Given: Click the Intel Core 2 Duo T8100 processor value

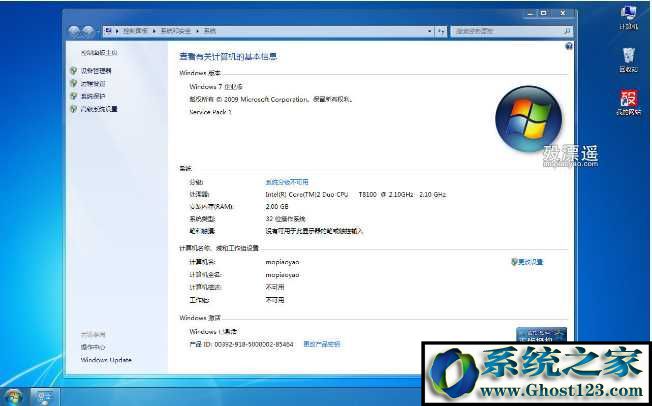Looking at the screenshot, I should (x=356, y=194).
